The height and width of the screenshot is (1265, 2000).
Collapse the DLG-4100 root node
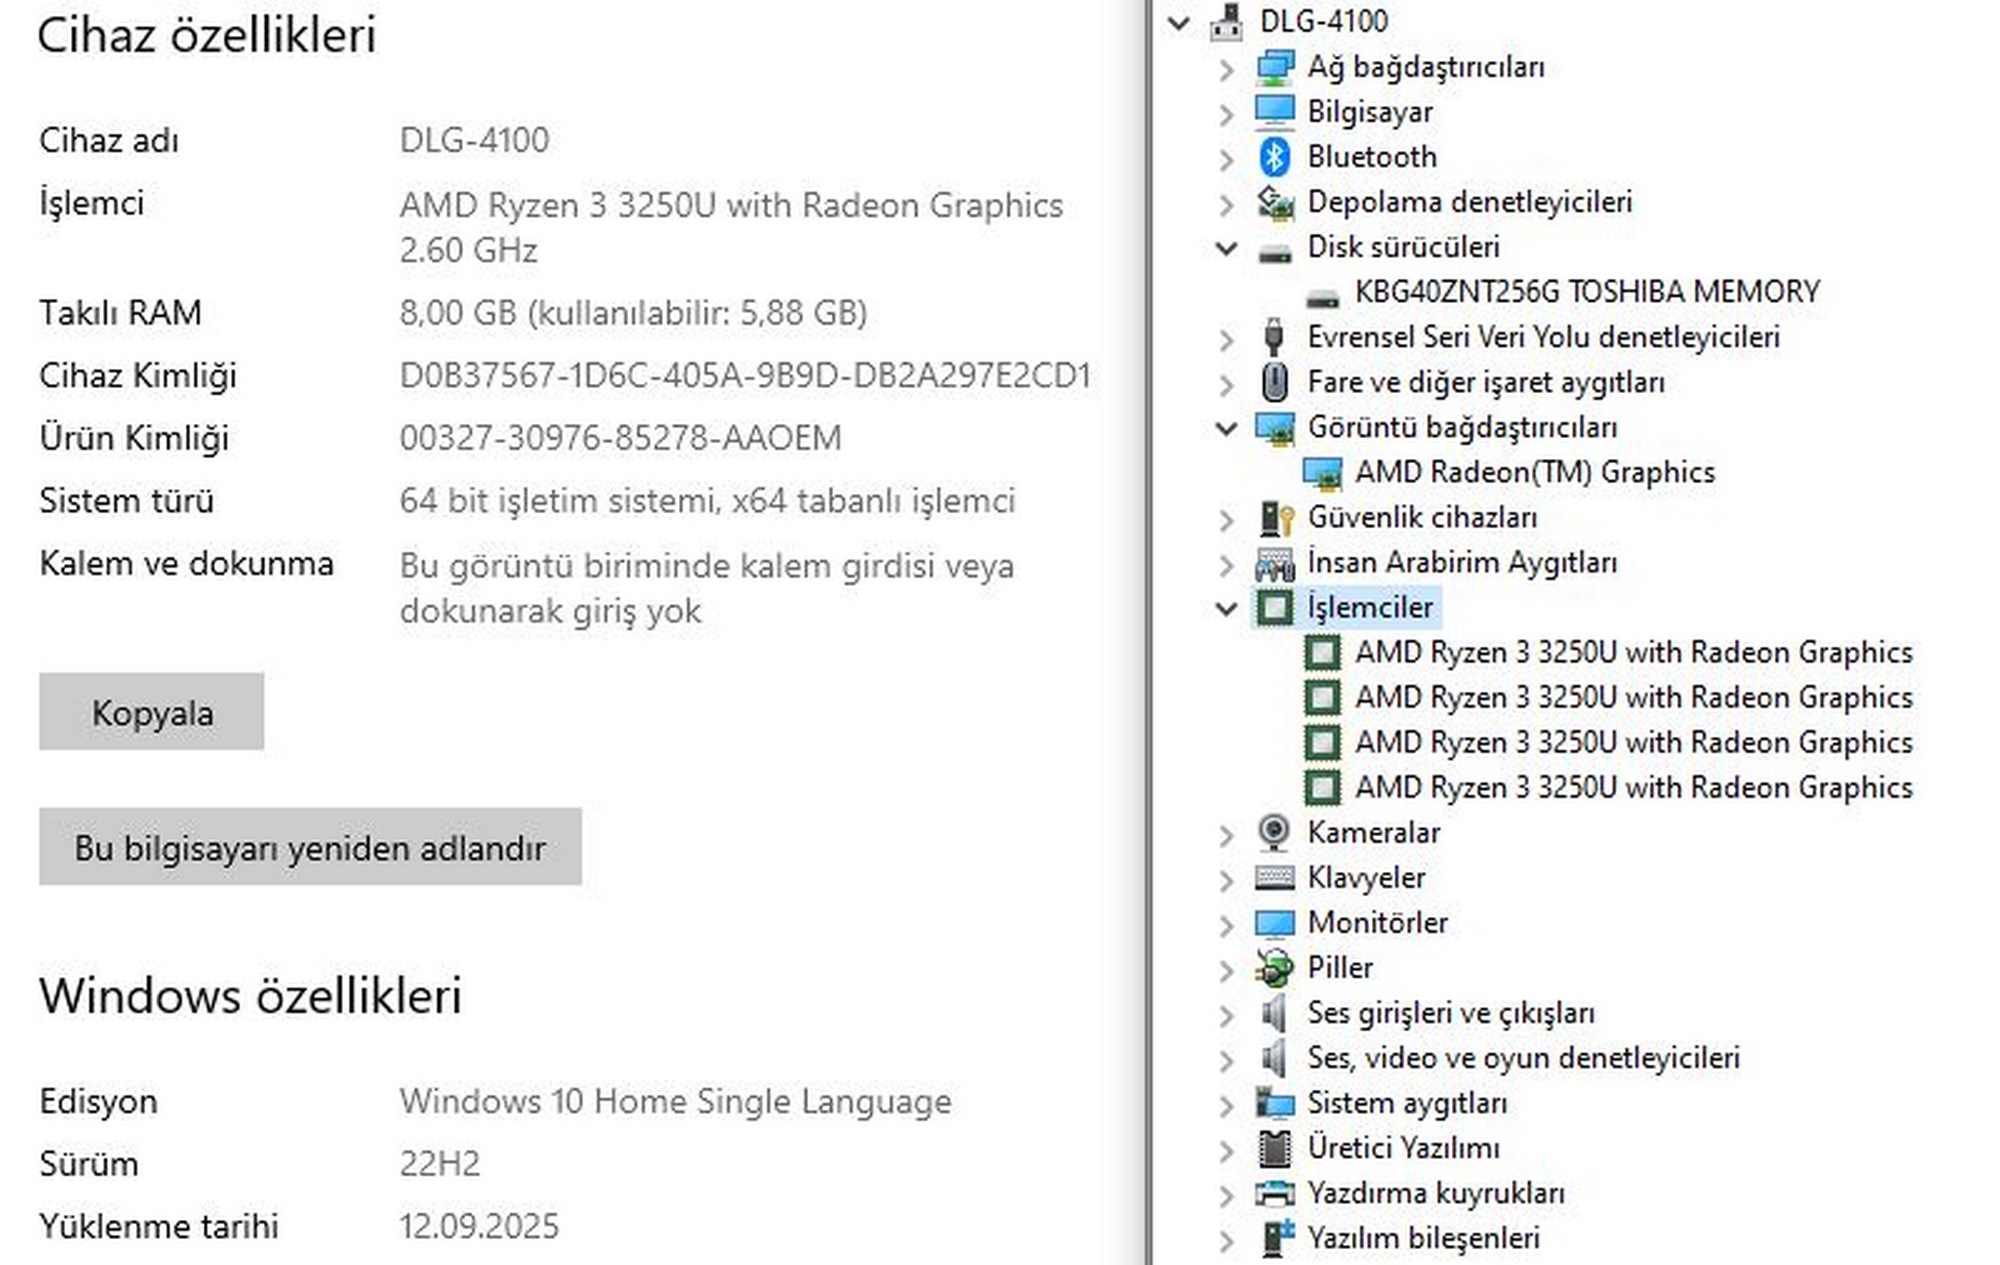pyautogui.click(x=1179, y=22)
